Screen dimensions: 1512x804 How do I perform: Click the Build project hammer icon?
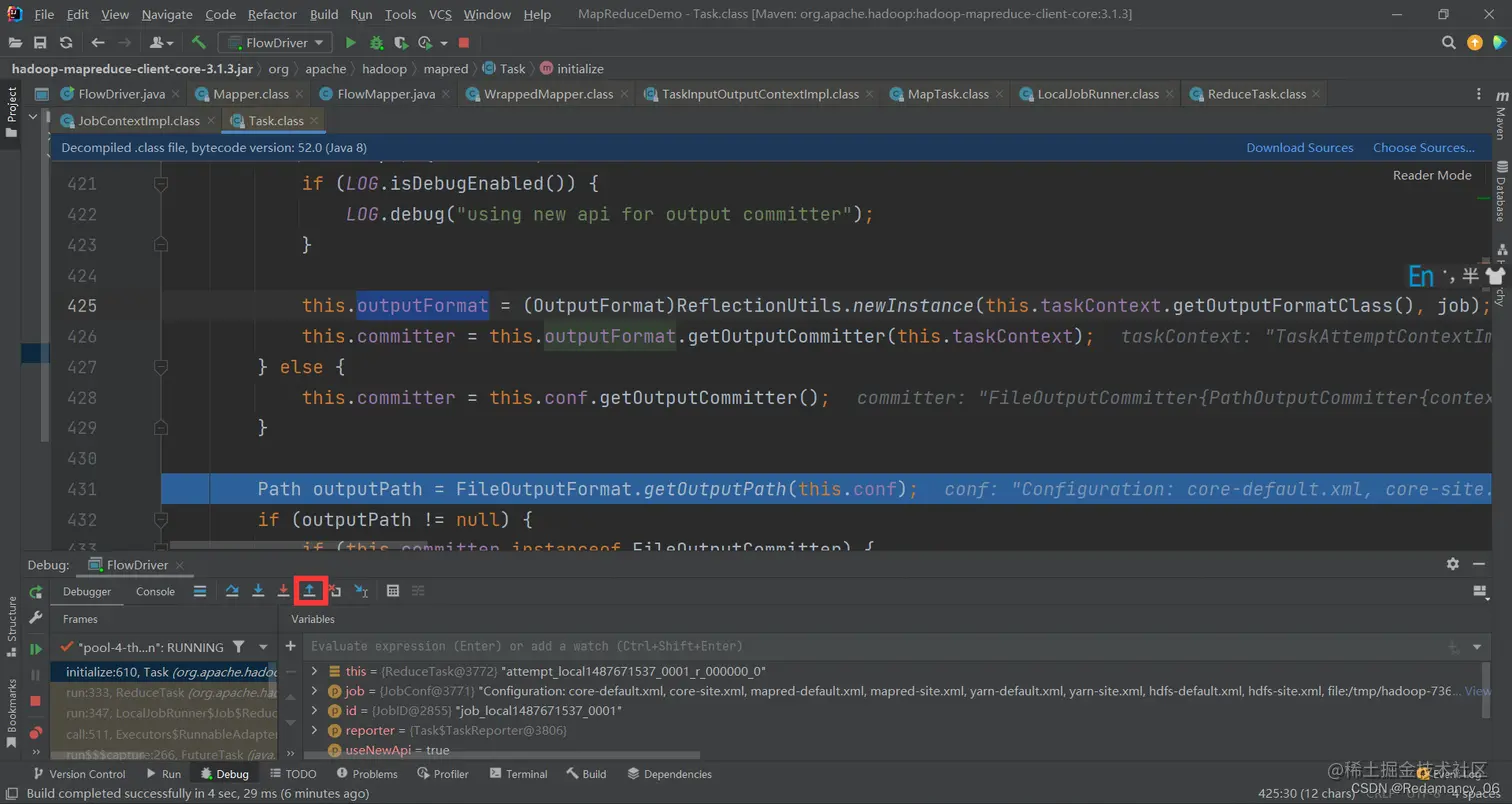pos(199,43)
